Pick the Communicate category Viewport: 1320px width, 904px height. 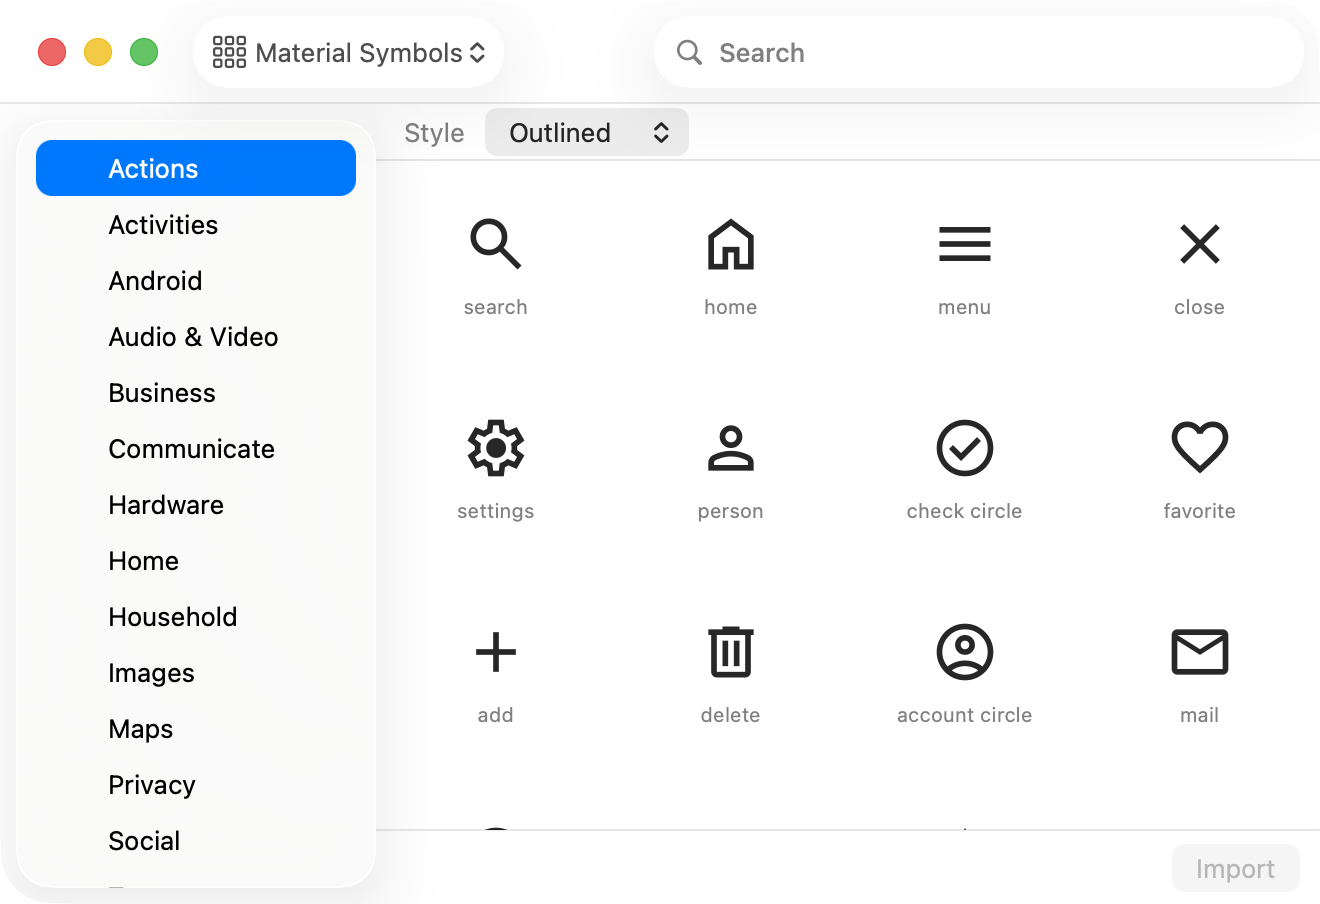tap(196, 449)
